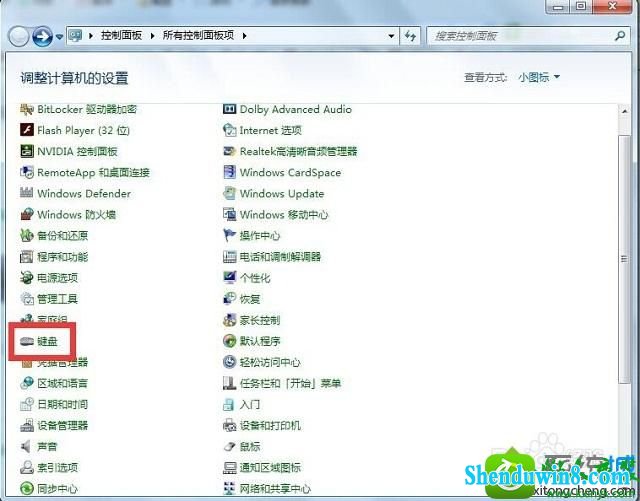Expand the arrow before 控制面板 breadcrumb
Screen dimensions: 640x501
(x=91, y=36)
